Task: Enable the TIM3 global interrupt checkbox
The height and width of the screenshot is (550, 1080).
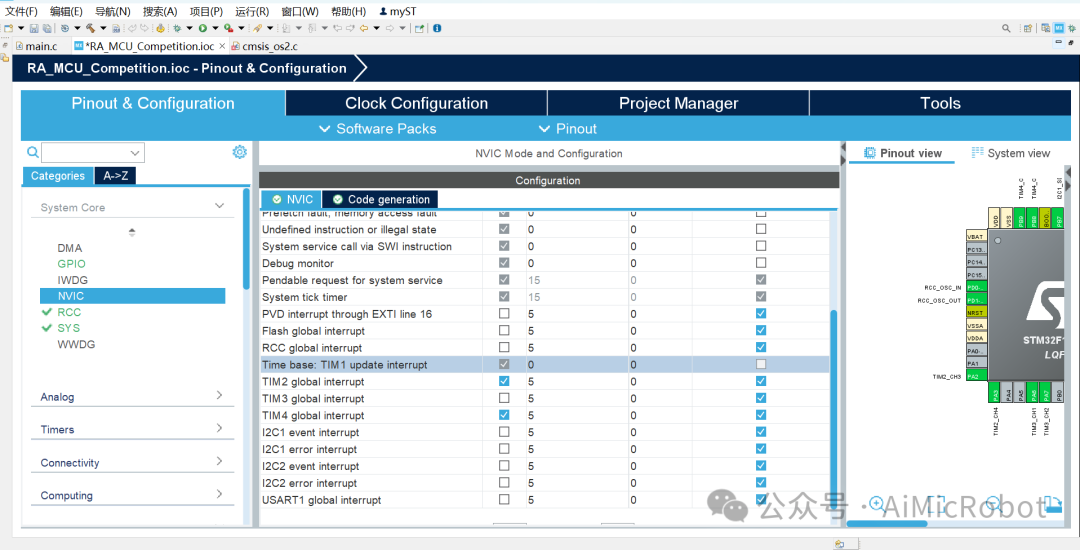Action: (x=504, y=398)
